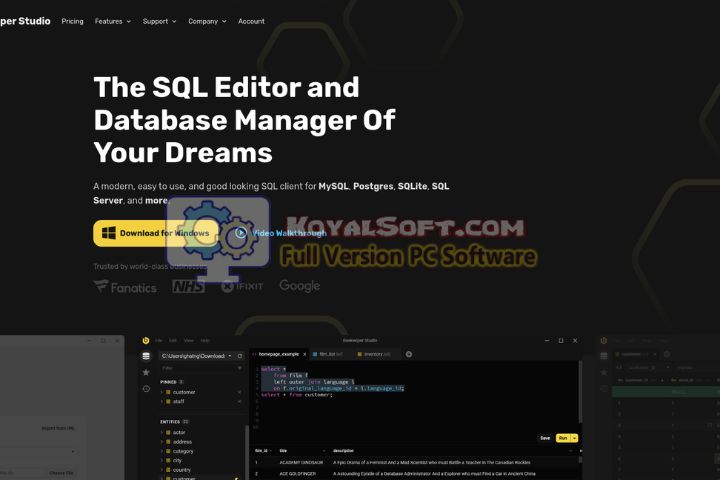Open the Help menu in the app window
Viewport: 720px width, 480px height.
click(205, 340)
